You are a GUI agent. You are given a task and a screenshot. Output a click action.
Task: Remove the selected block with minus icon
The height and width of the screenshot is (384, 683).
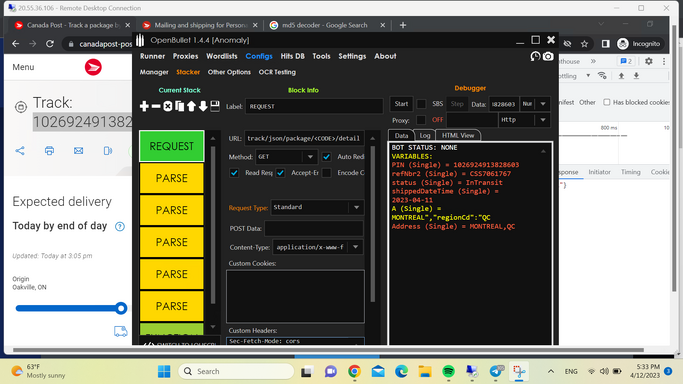[x=156, y=106]
